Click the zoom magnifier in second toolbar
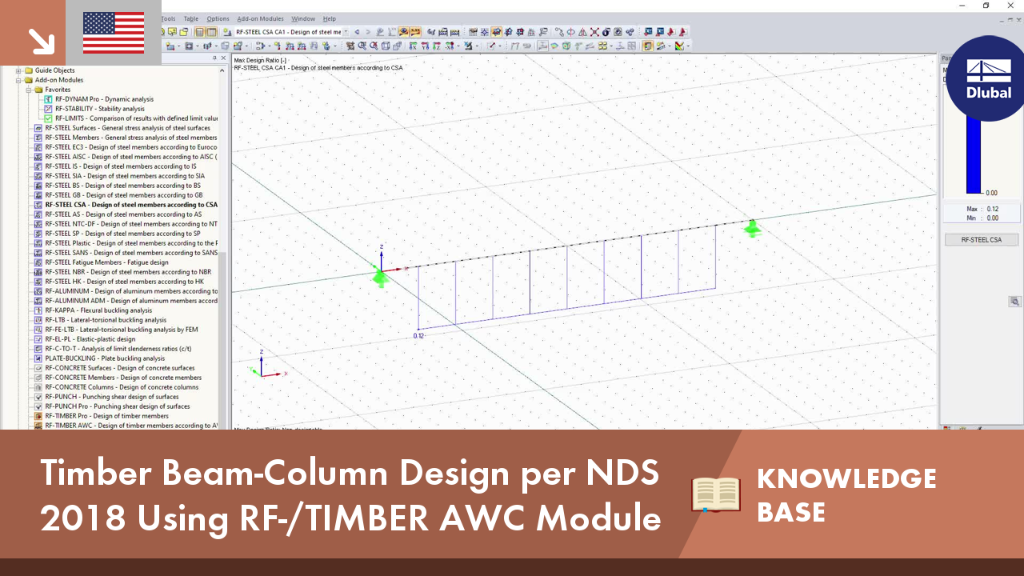The height and width of the screenshot is (576, 1024). point(362,46)
